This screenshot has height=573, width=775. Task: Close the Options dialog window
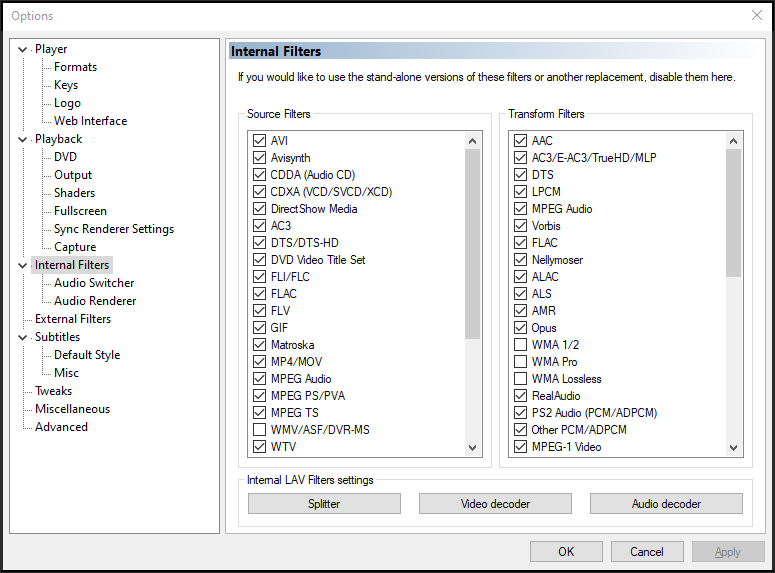(x=756, y=15)
